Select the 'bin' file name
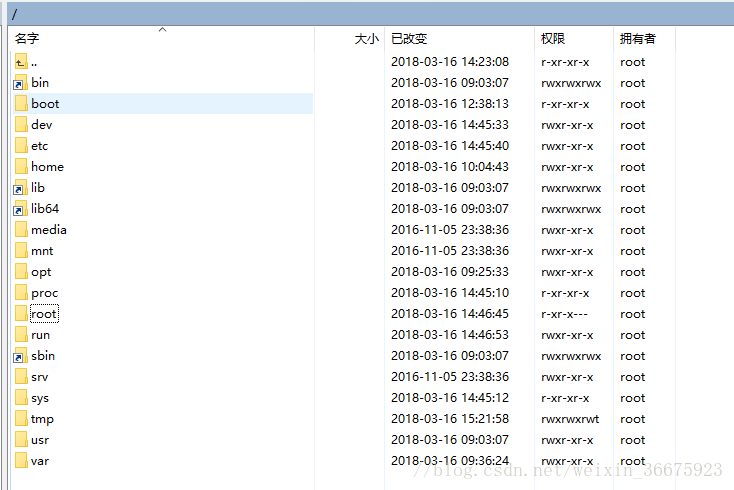 (x=40, y=83)
